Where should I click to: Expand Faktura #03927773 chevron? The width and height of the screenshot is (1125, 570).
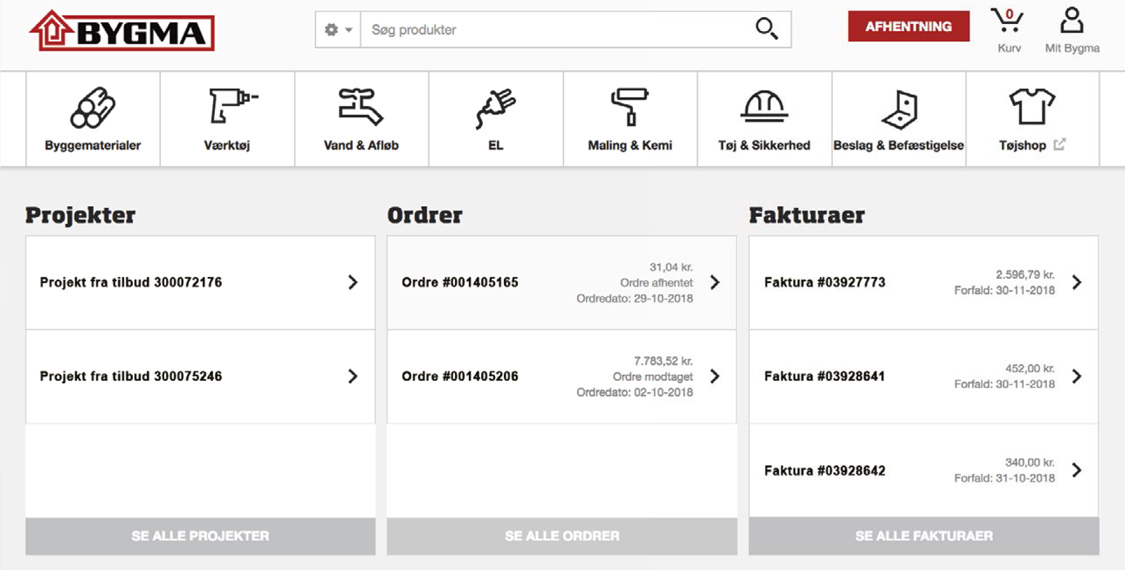(1076, 283)
